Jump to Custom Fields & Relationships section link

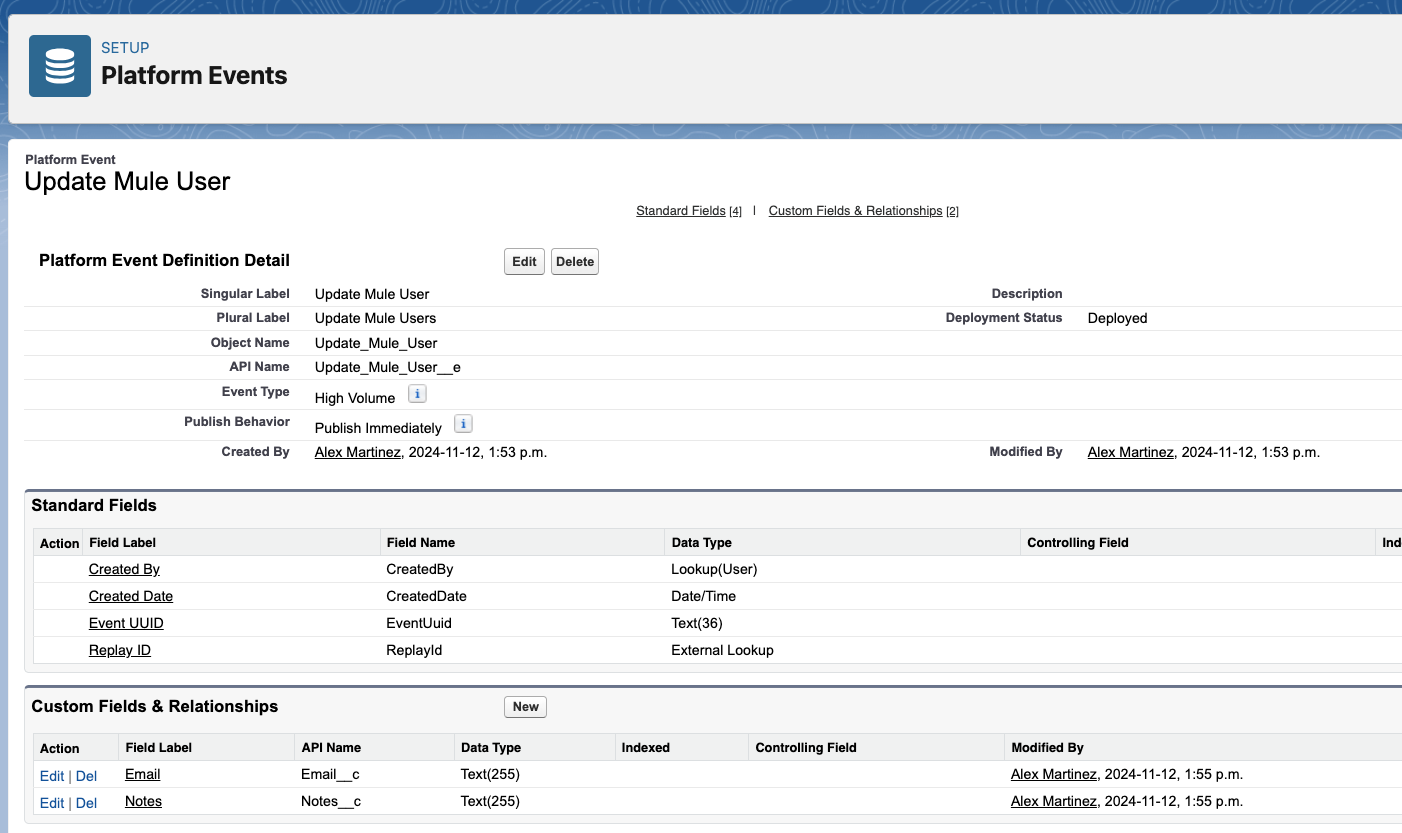(855, 210)
